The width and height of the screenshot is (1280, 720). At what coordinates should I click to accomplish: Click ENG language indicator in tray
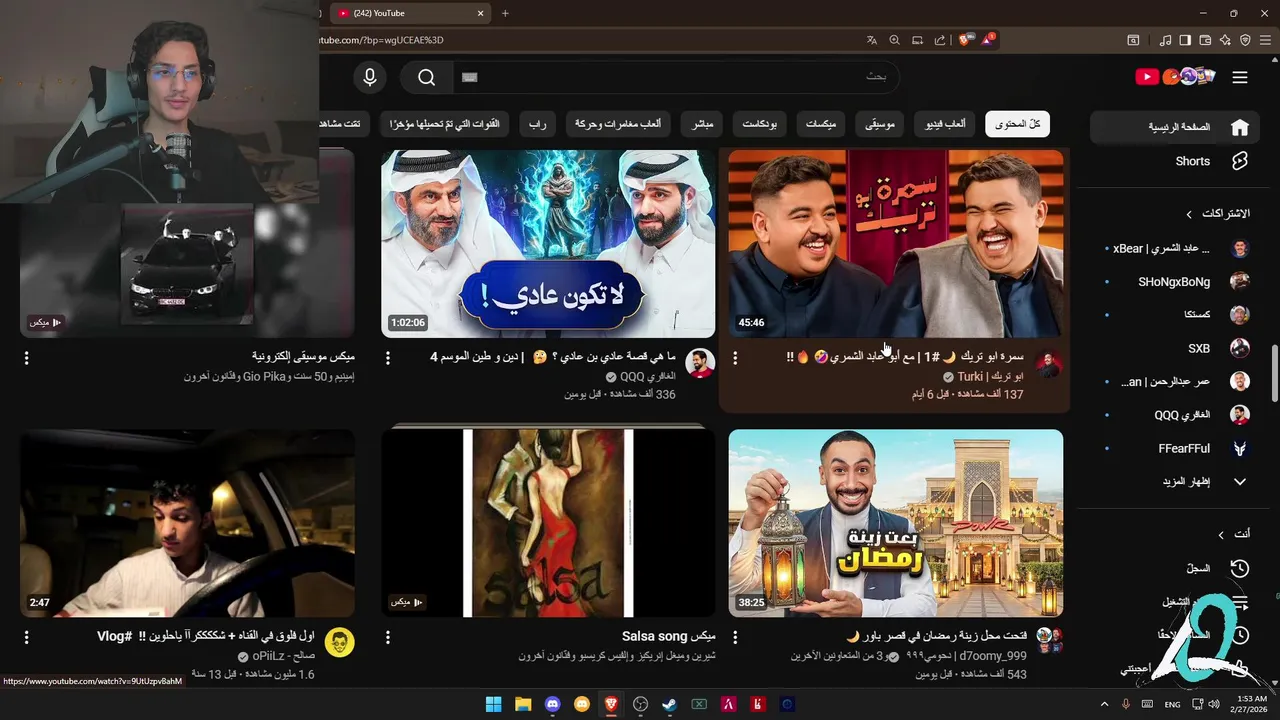(x=1172, y=704)
